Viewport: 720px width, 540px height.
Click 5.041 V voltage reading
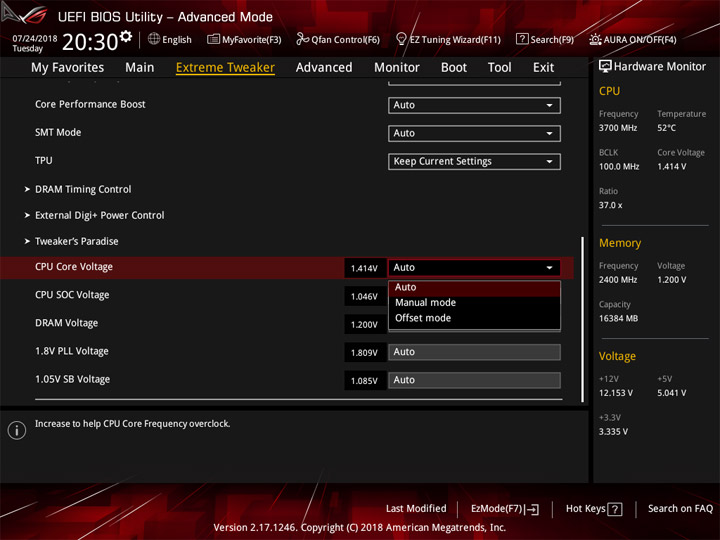point(671,393)
